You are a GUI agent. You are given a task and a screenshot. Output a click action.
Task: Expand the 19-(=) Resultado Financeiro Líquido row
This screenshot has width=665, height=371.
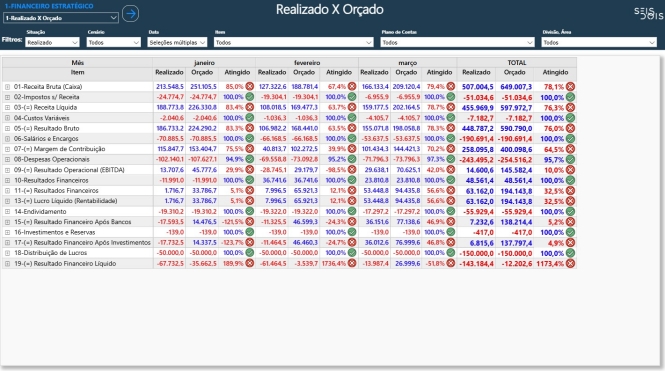tap(7, 263)
